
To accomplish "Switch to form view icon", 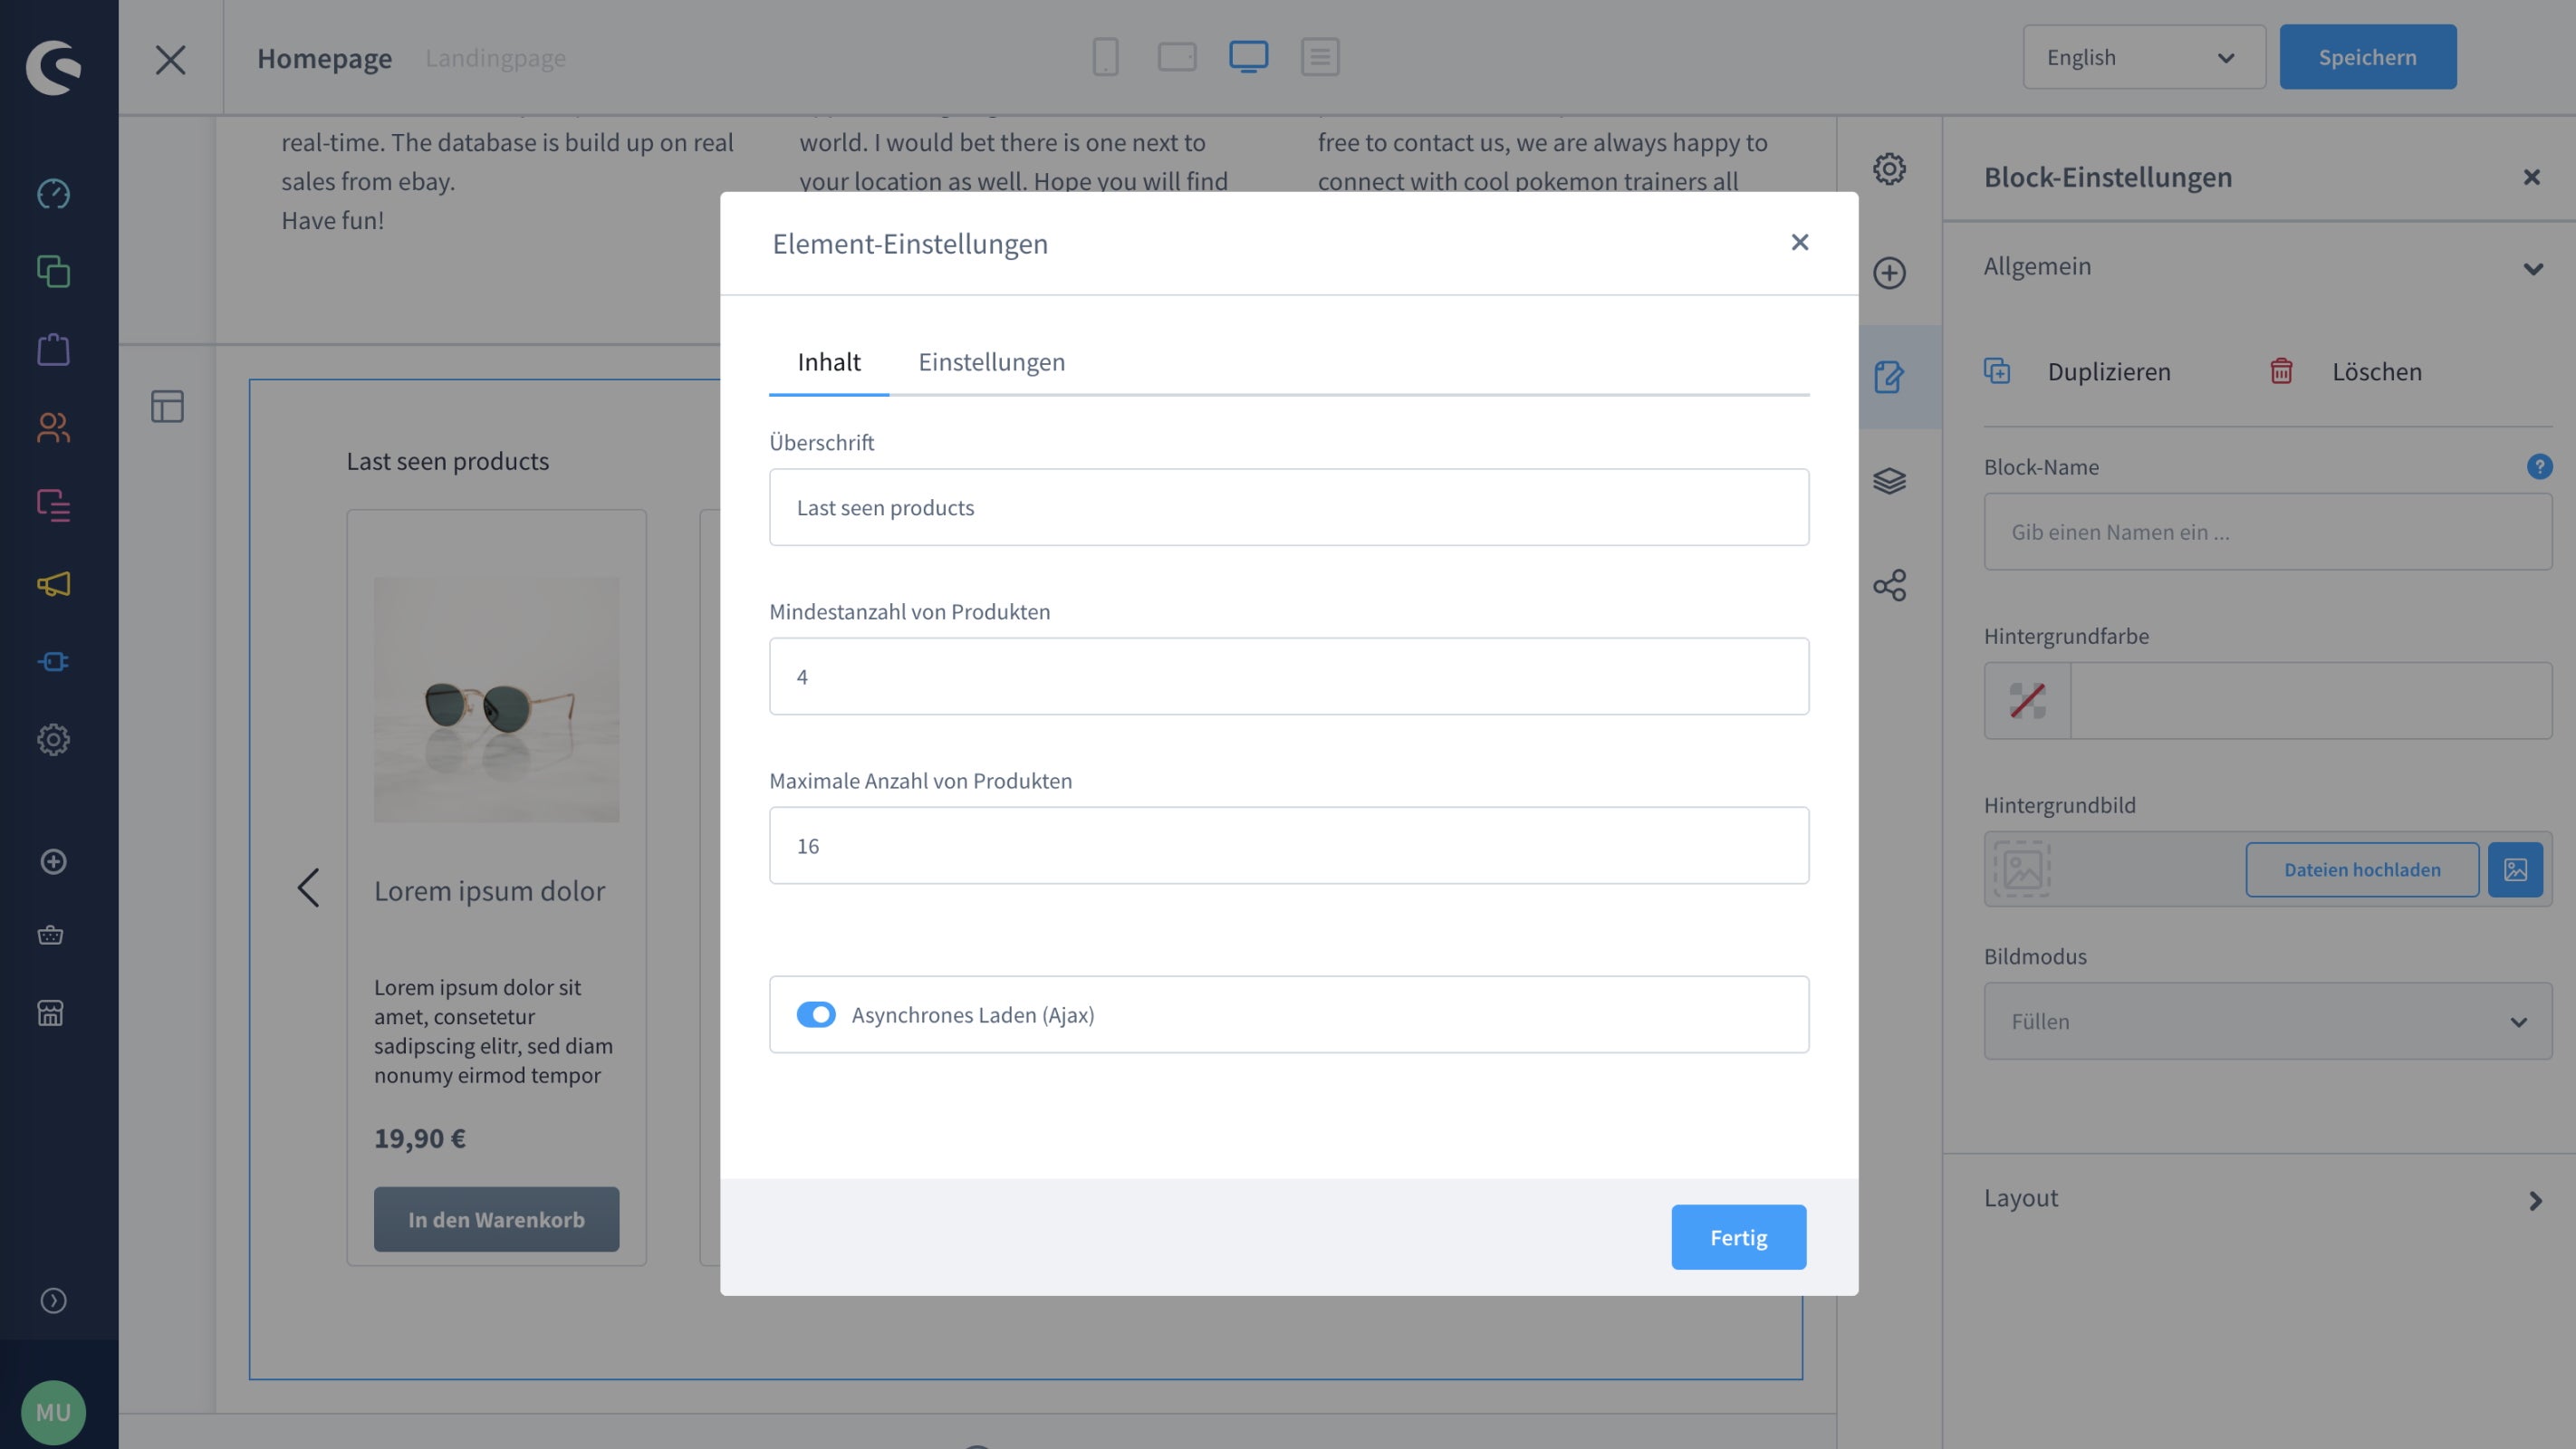I will click(1320, 57).
